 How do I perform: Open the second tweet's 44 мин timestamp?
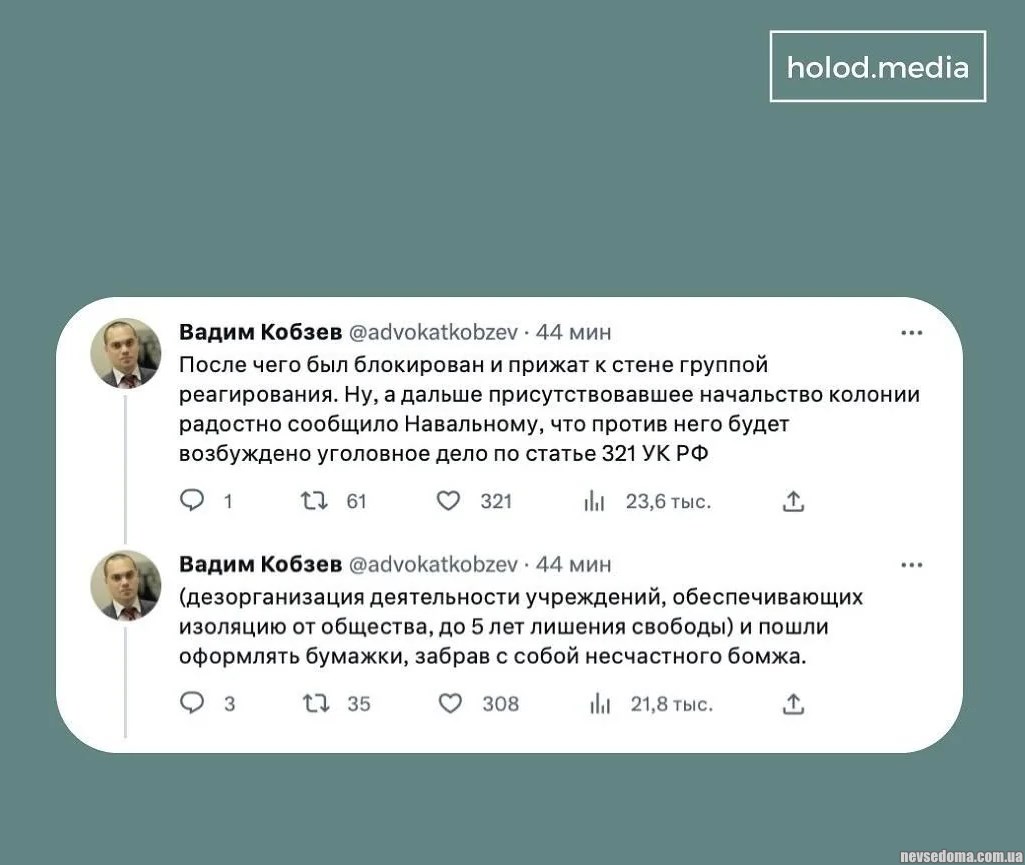click(x=573, y=564)
